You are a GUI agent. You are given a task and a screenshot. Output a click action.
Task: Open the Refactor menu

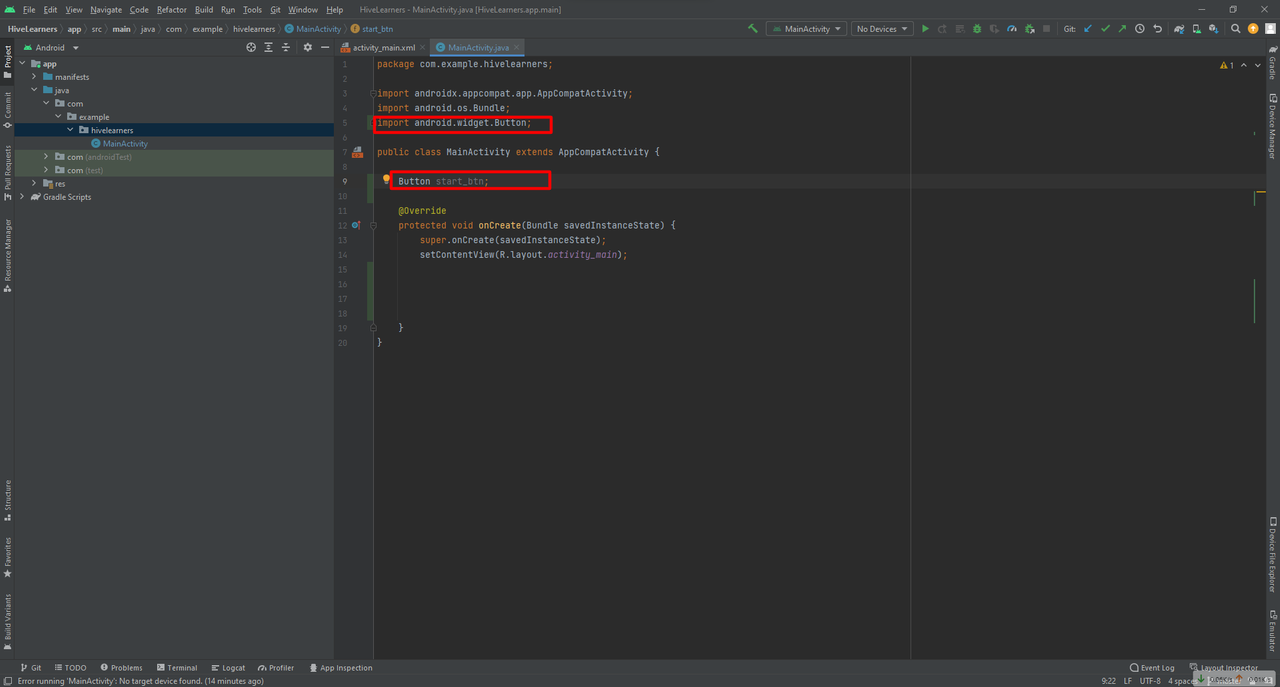(172, 10)
